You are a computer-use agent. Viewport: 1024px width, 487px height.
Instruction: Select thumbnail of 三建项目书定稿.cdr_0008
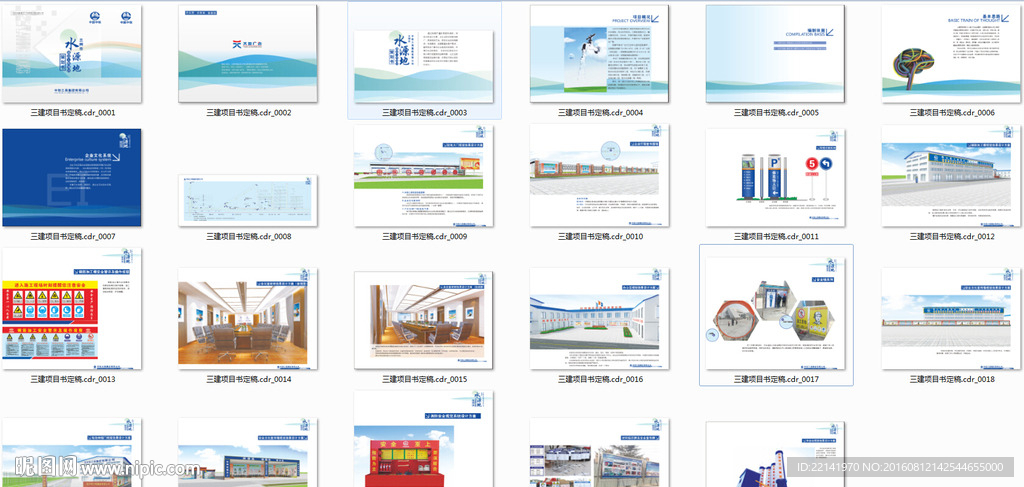[x=248, y=200]
